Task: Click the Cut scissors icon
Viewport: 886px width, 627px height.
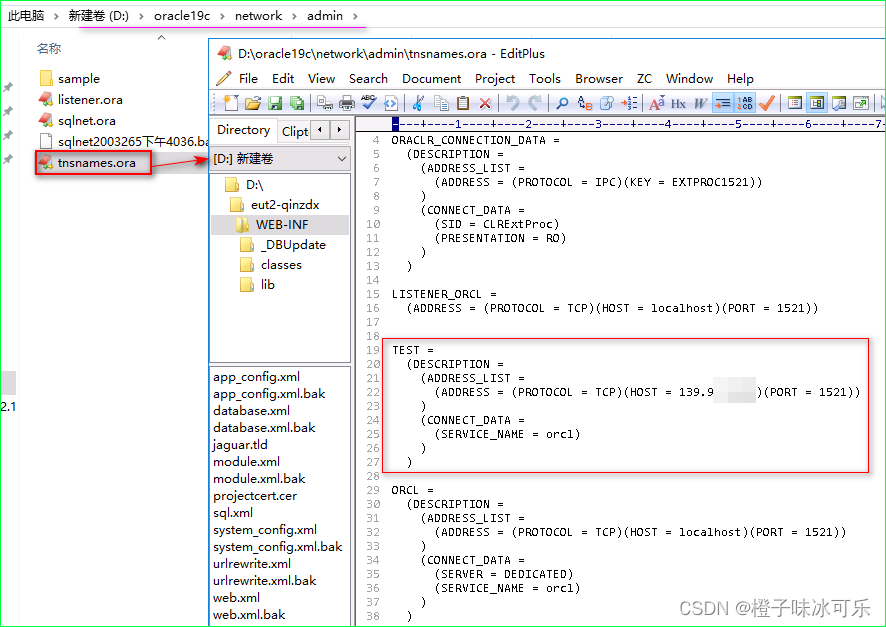Action: pos(418,103)
